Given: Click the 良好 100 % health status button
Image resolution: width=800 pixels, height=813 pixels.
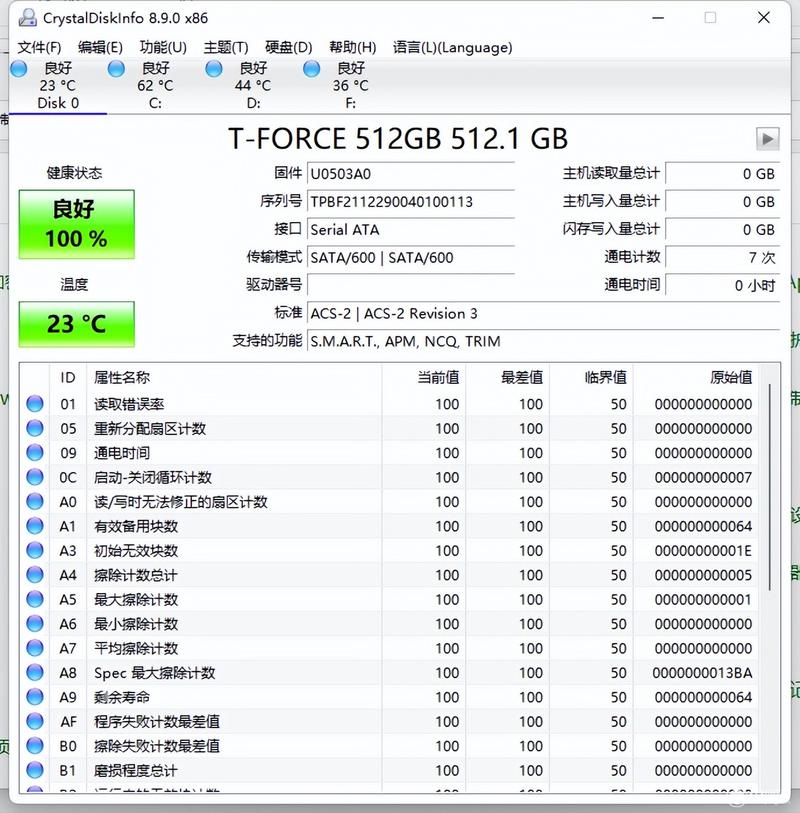Looking at the screenshot, I should (77, 224).
